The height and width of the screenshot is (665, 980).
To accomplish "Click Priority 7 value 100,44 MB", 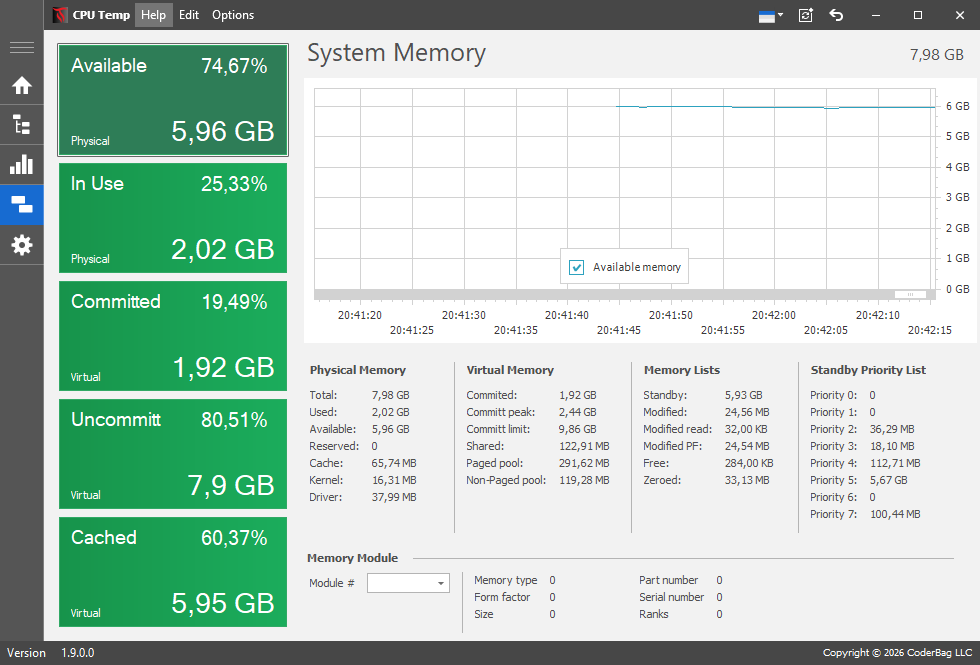I will pos(895,514).
